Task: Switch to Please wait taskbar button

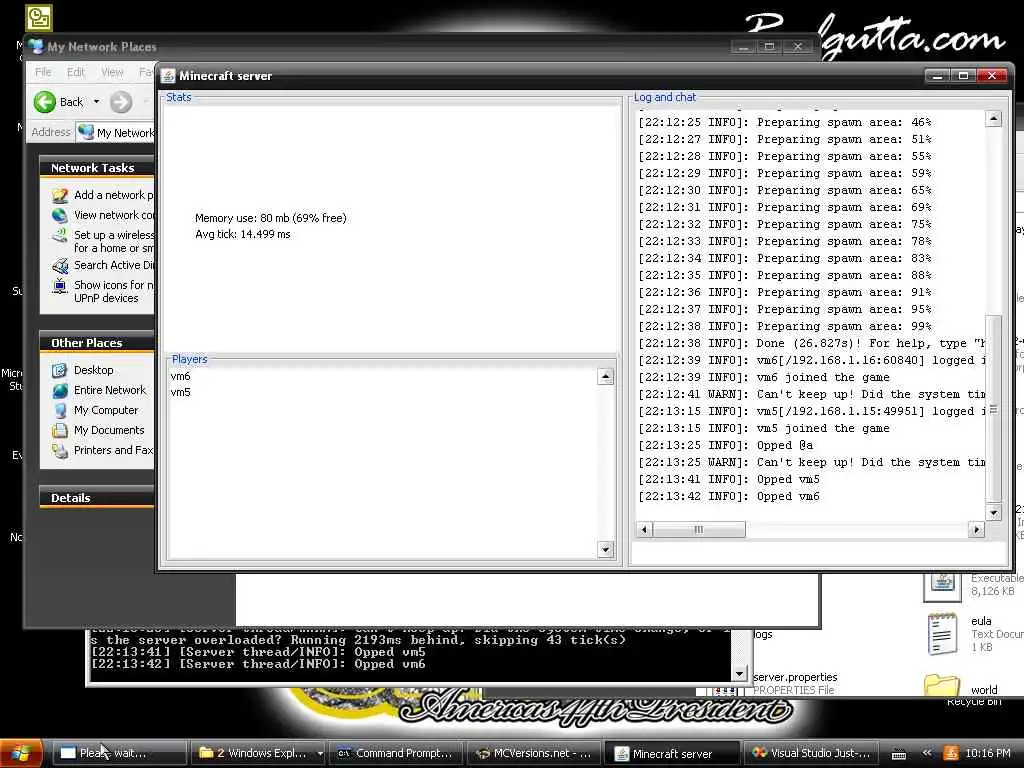Action: (x=119, y=753)
